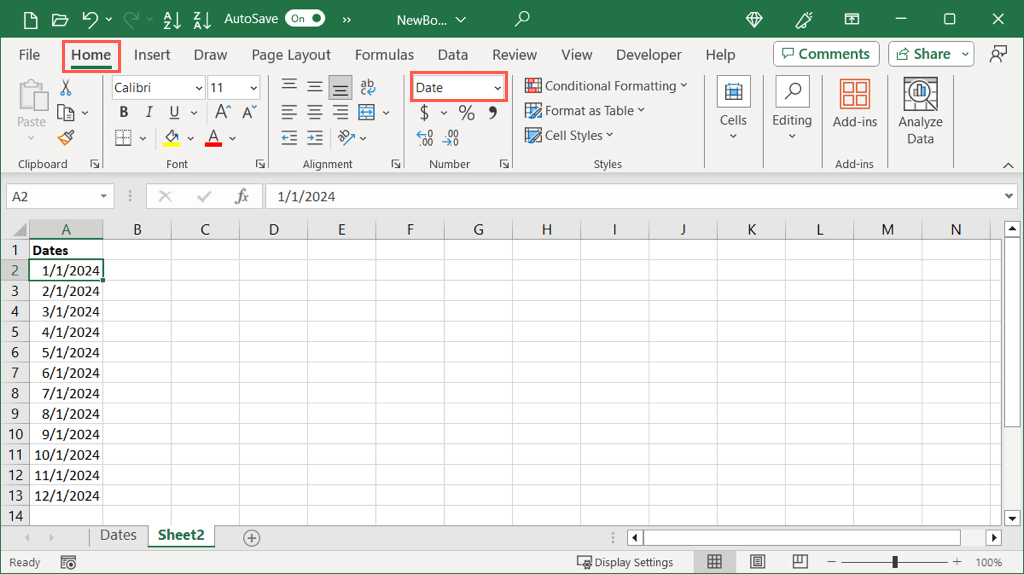Click the zoom slider in status bar
The image size is (1024, 574).
[895, 562]
